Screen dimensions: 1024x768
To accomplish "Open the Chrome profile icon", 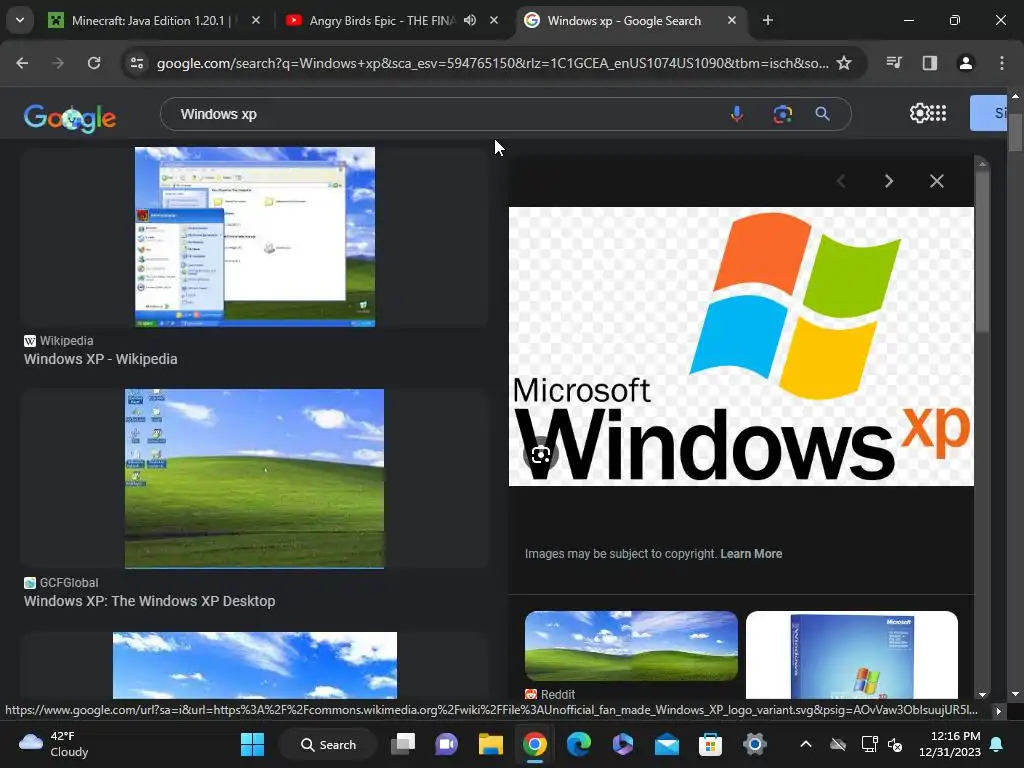I will click(x=965, y=63).
